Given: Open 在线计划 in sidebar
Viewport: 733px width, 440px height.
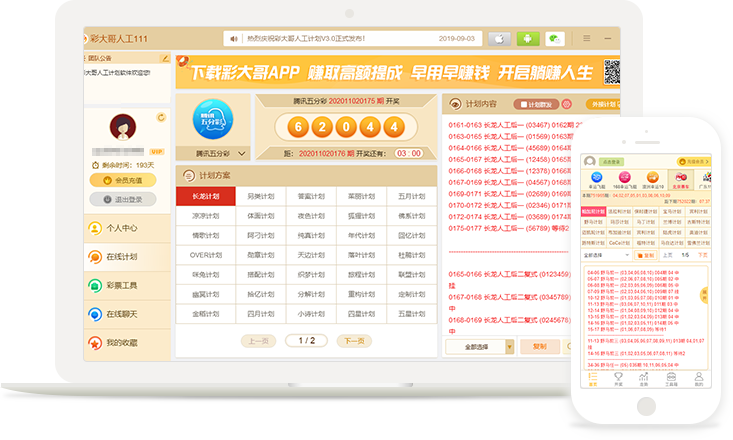Looking at the screenshot, I should click(127, 257).
